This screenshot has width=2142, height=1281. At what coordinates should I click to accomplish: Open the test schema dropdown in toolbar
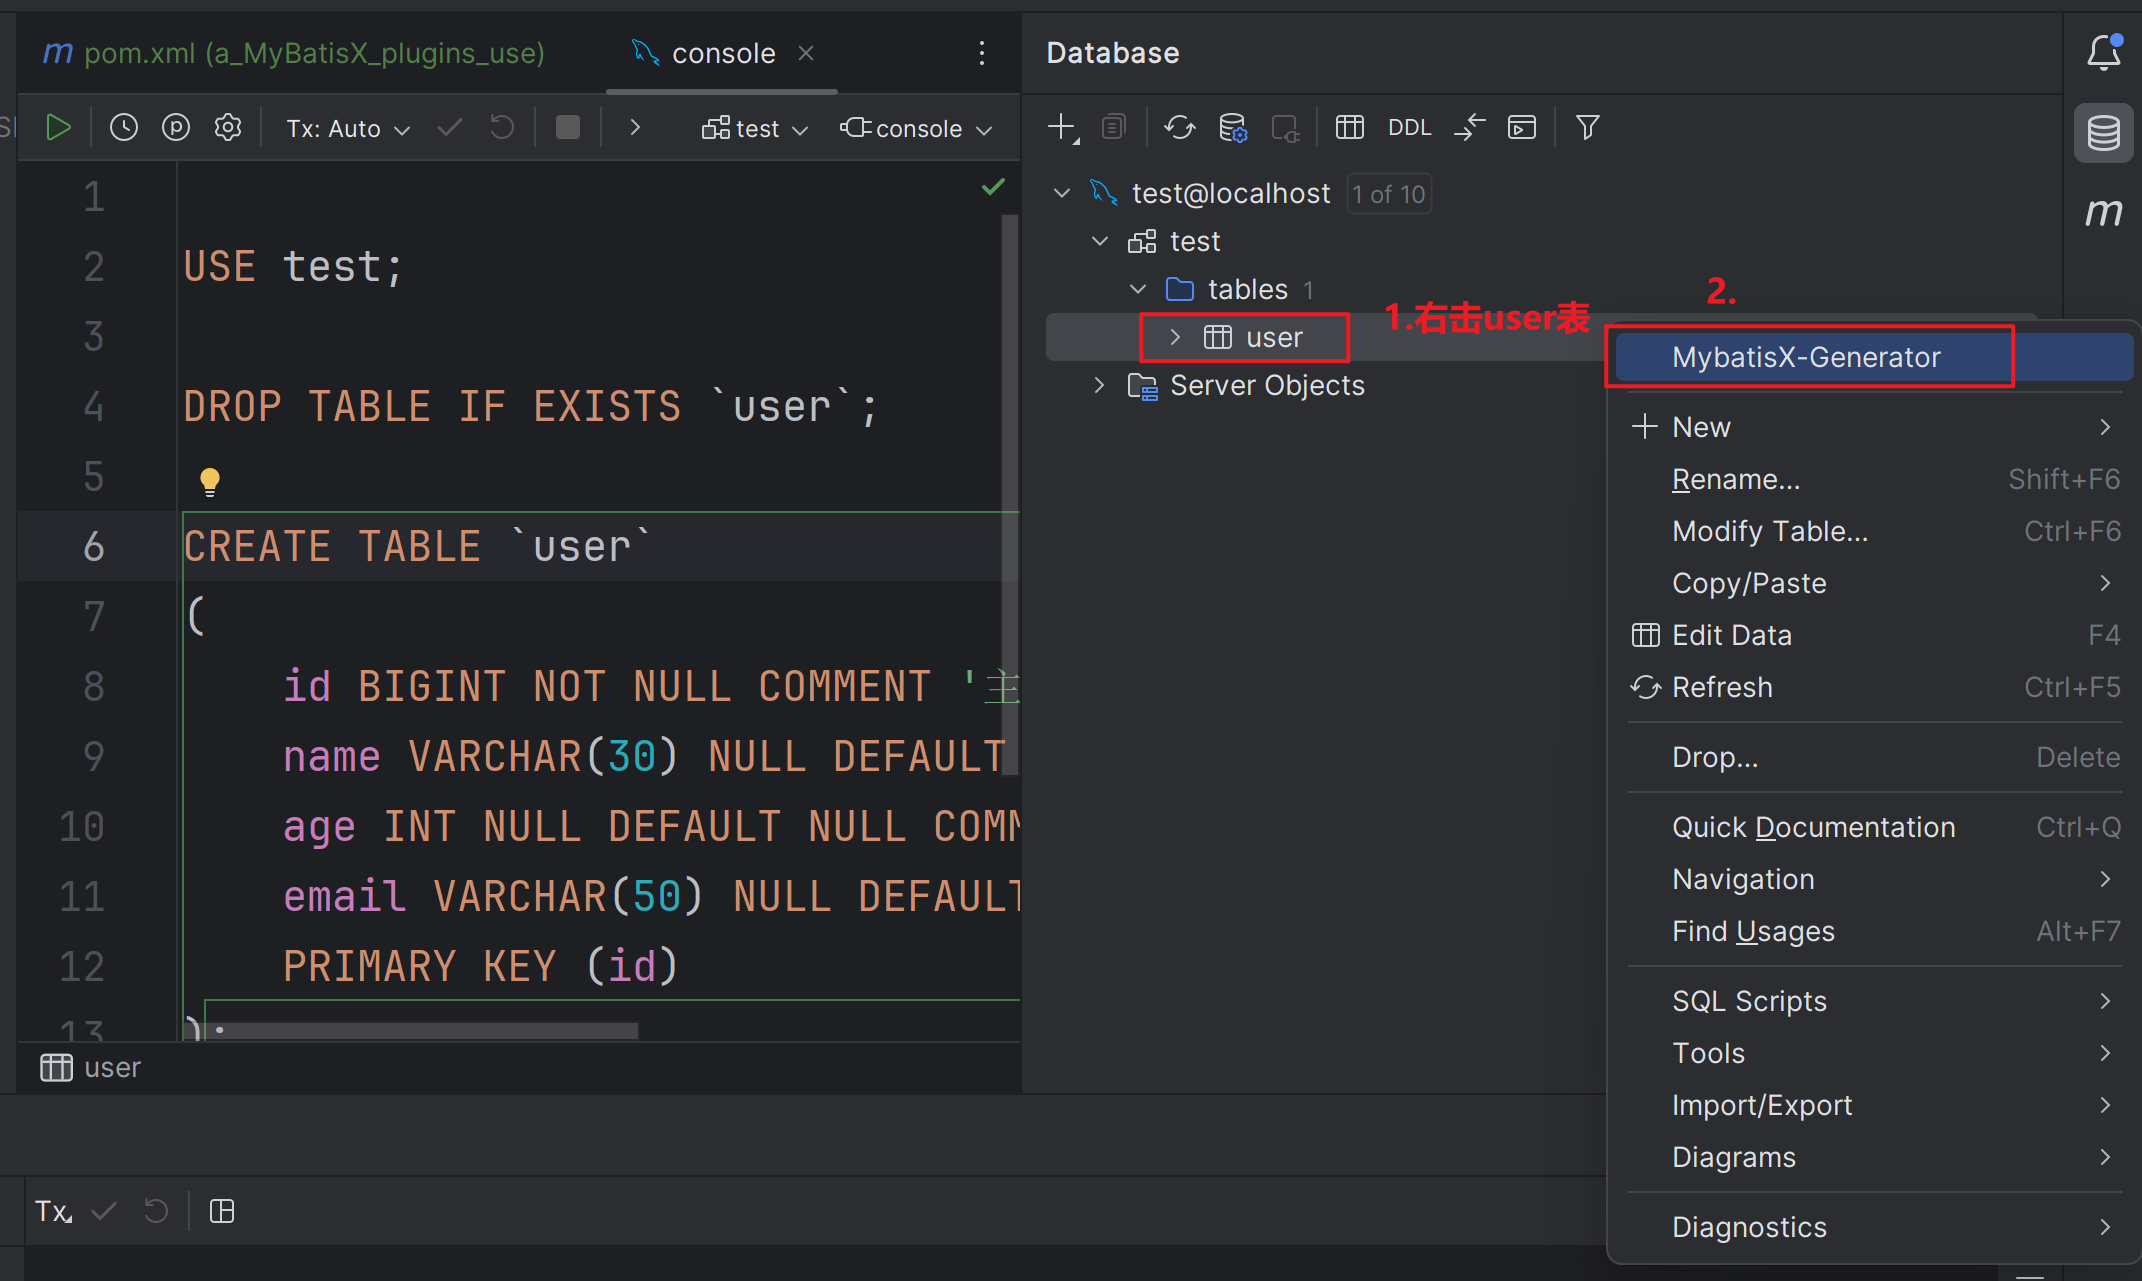(x=755, y=128)
